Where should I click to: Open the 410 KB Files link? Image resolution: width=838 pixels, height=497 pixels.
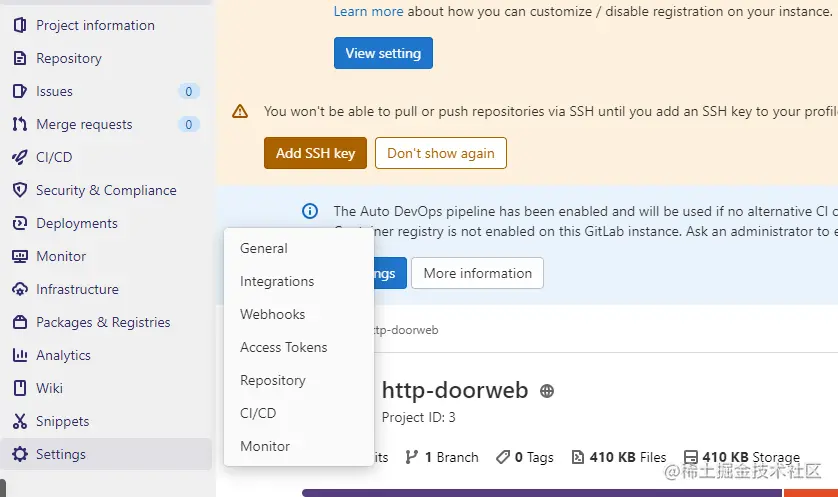619,457
